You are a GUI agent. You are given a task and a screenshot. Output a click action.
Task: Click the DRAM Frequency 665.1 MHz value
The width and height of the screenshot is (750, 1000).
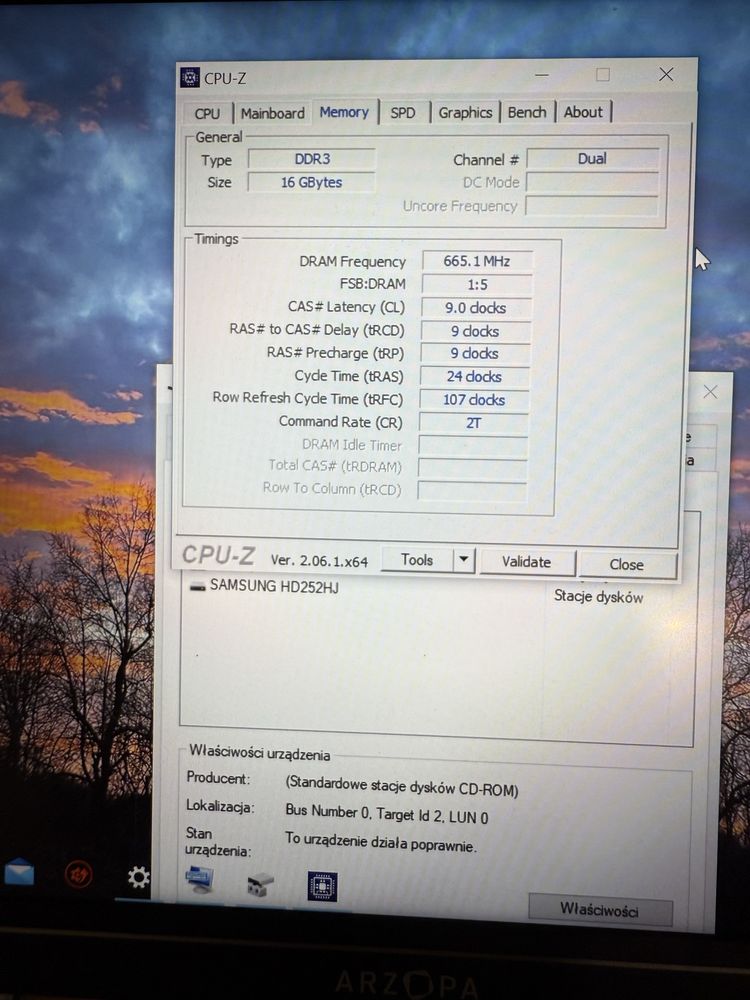(x=477, y=261)
